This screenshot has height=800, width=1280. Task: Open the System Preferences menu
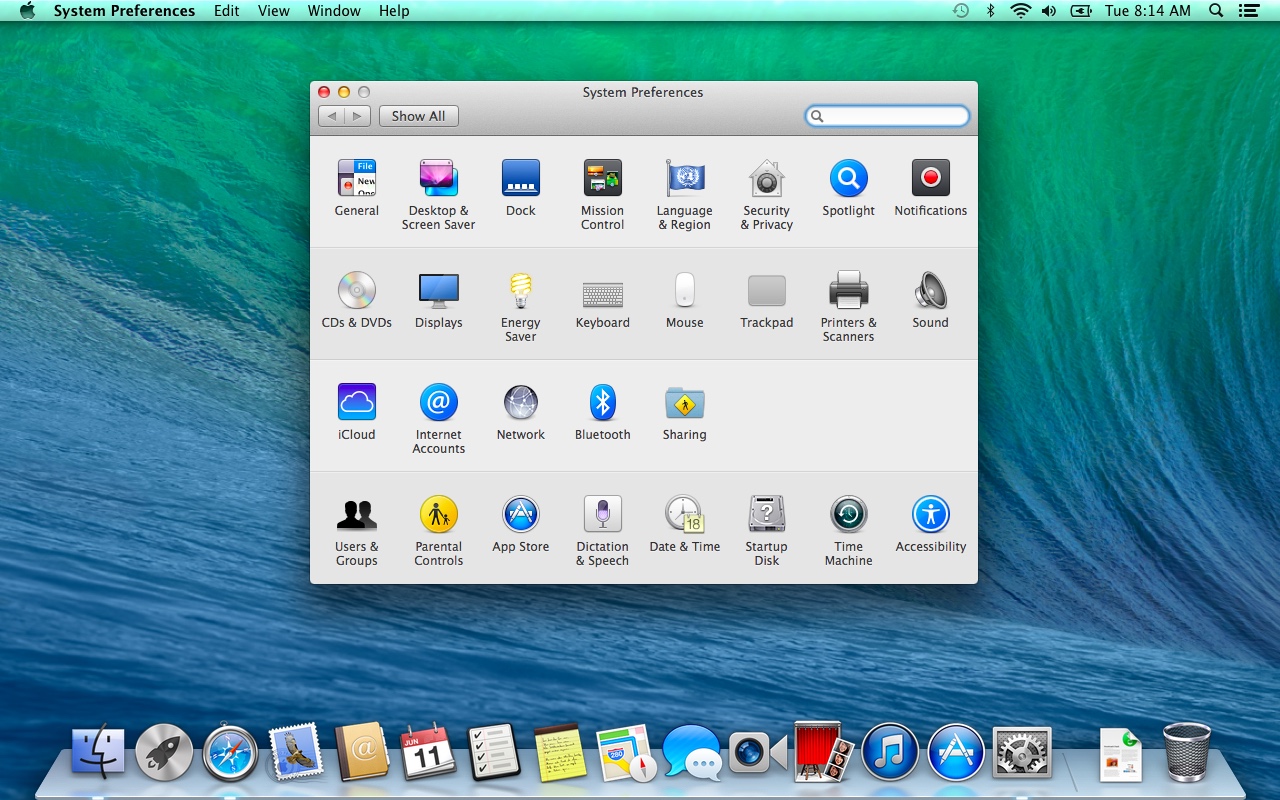click(124, 11)
